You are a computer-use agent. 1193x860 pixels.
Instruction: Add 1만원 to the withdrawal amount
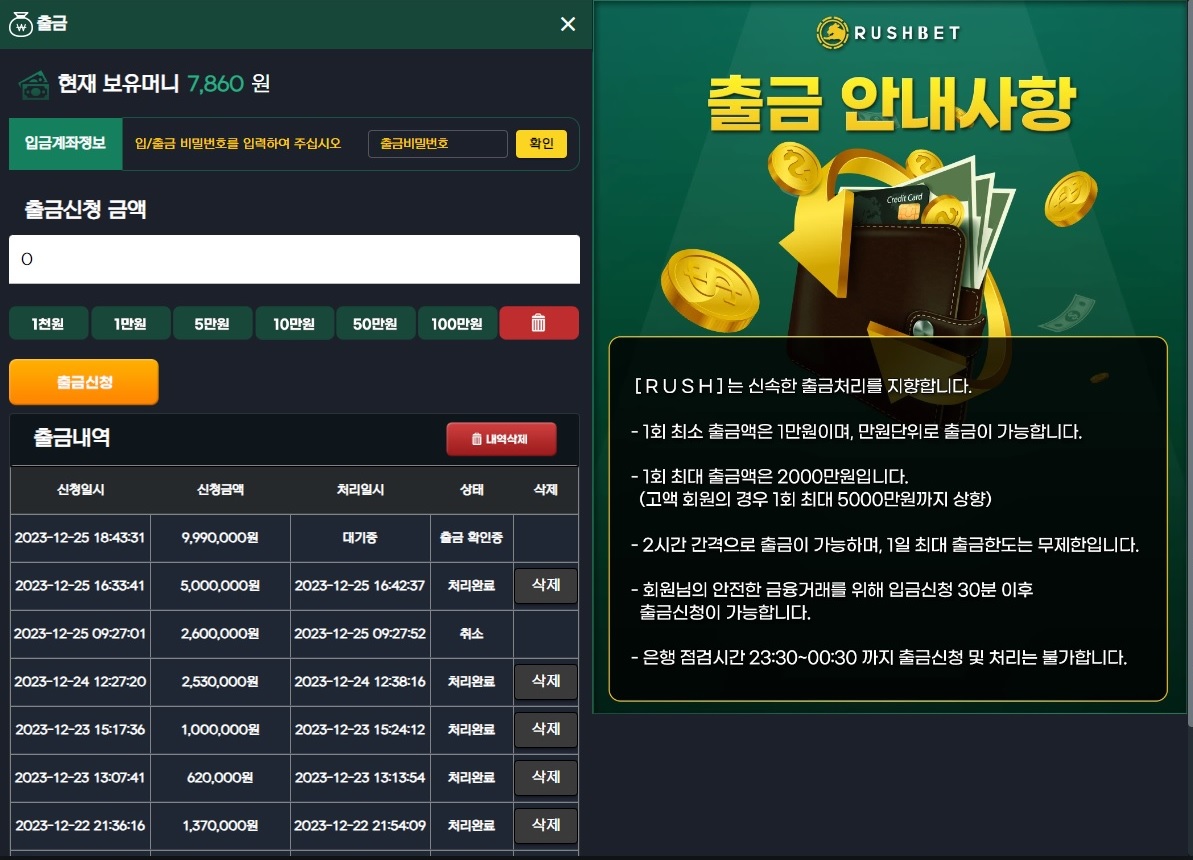pyautogui.click(x=130, y=323)
